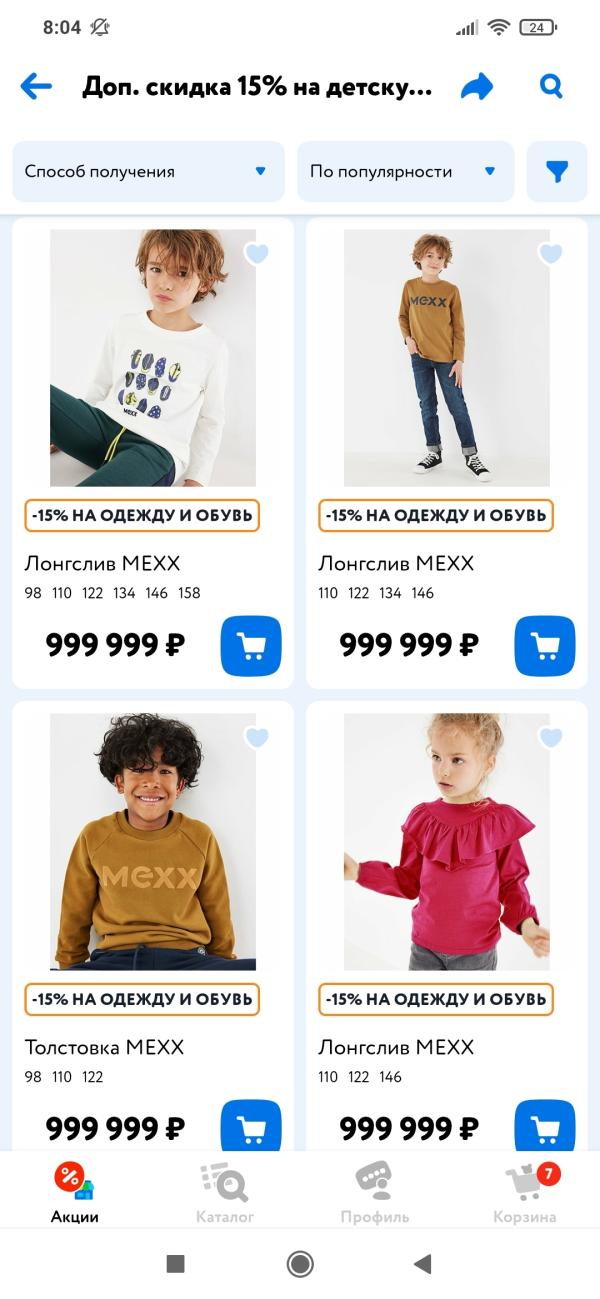Tap the Android home circle button

pyautogui.click(x=300, y=1264)
